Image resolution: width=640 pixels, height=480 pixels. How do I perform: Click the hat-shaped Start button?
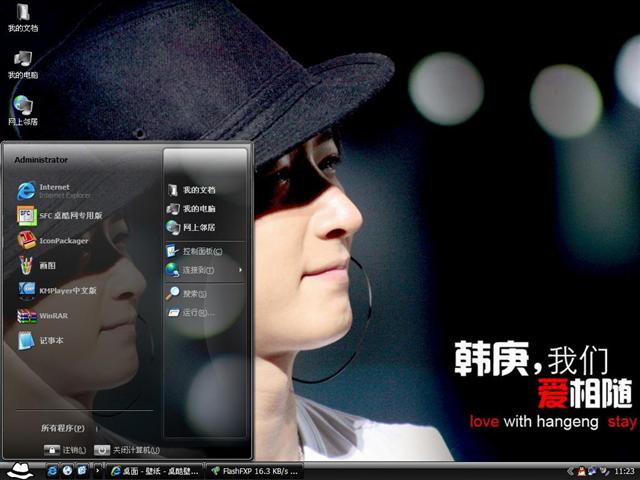point(20,471)
